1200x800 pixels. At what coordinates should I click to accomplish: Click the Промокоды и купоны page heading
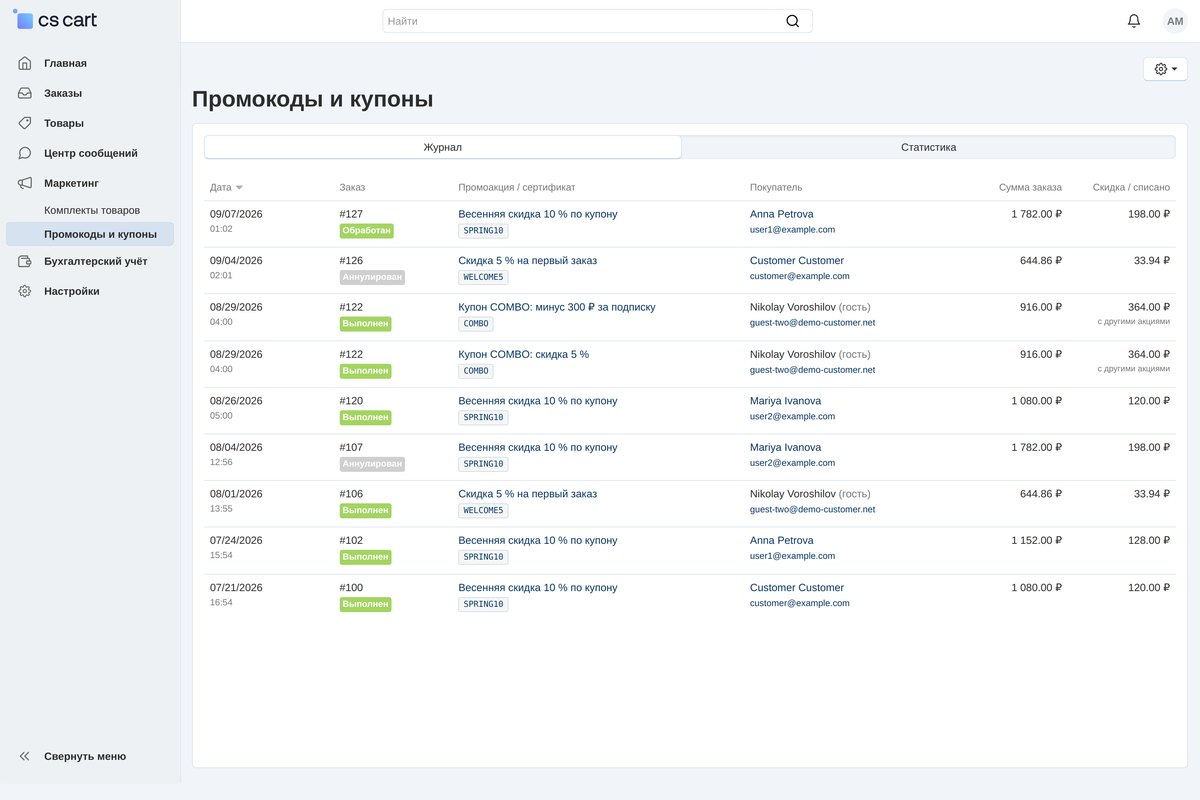(313, 100)
